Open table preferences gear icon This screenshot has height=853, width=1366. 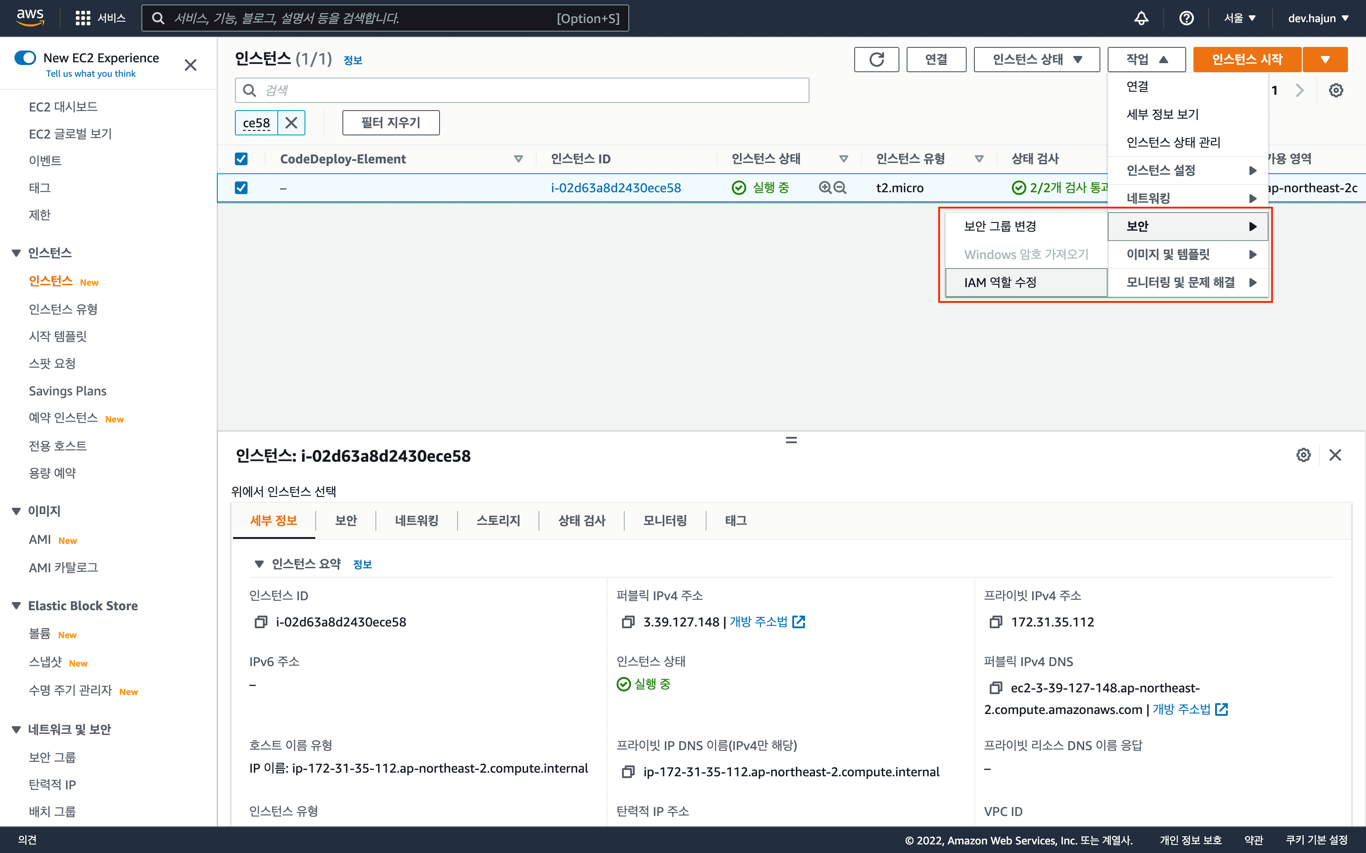(x=1336, y=90)
